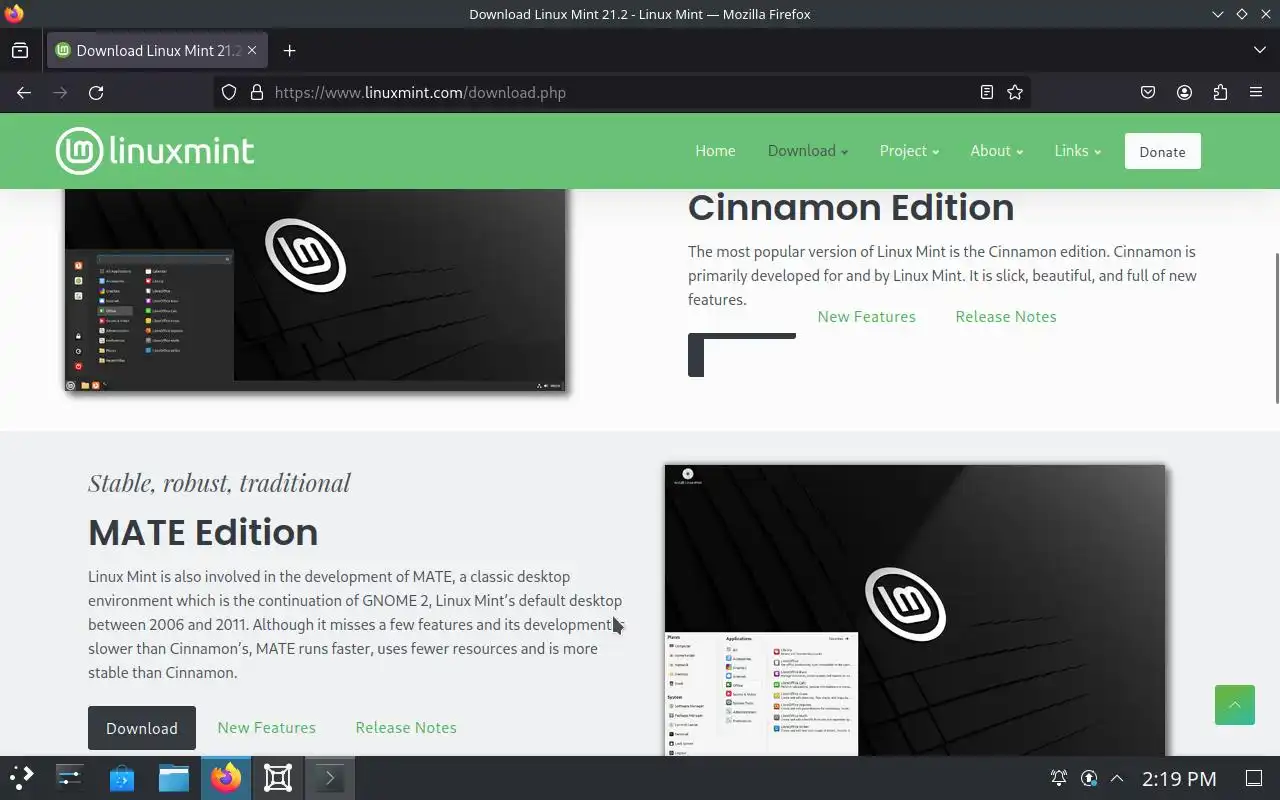
Task: Expand the Links navigation dropdown
Action: [1077, 151]
